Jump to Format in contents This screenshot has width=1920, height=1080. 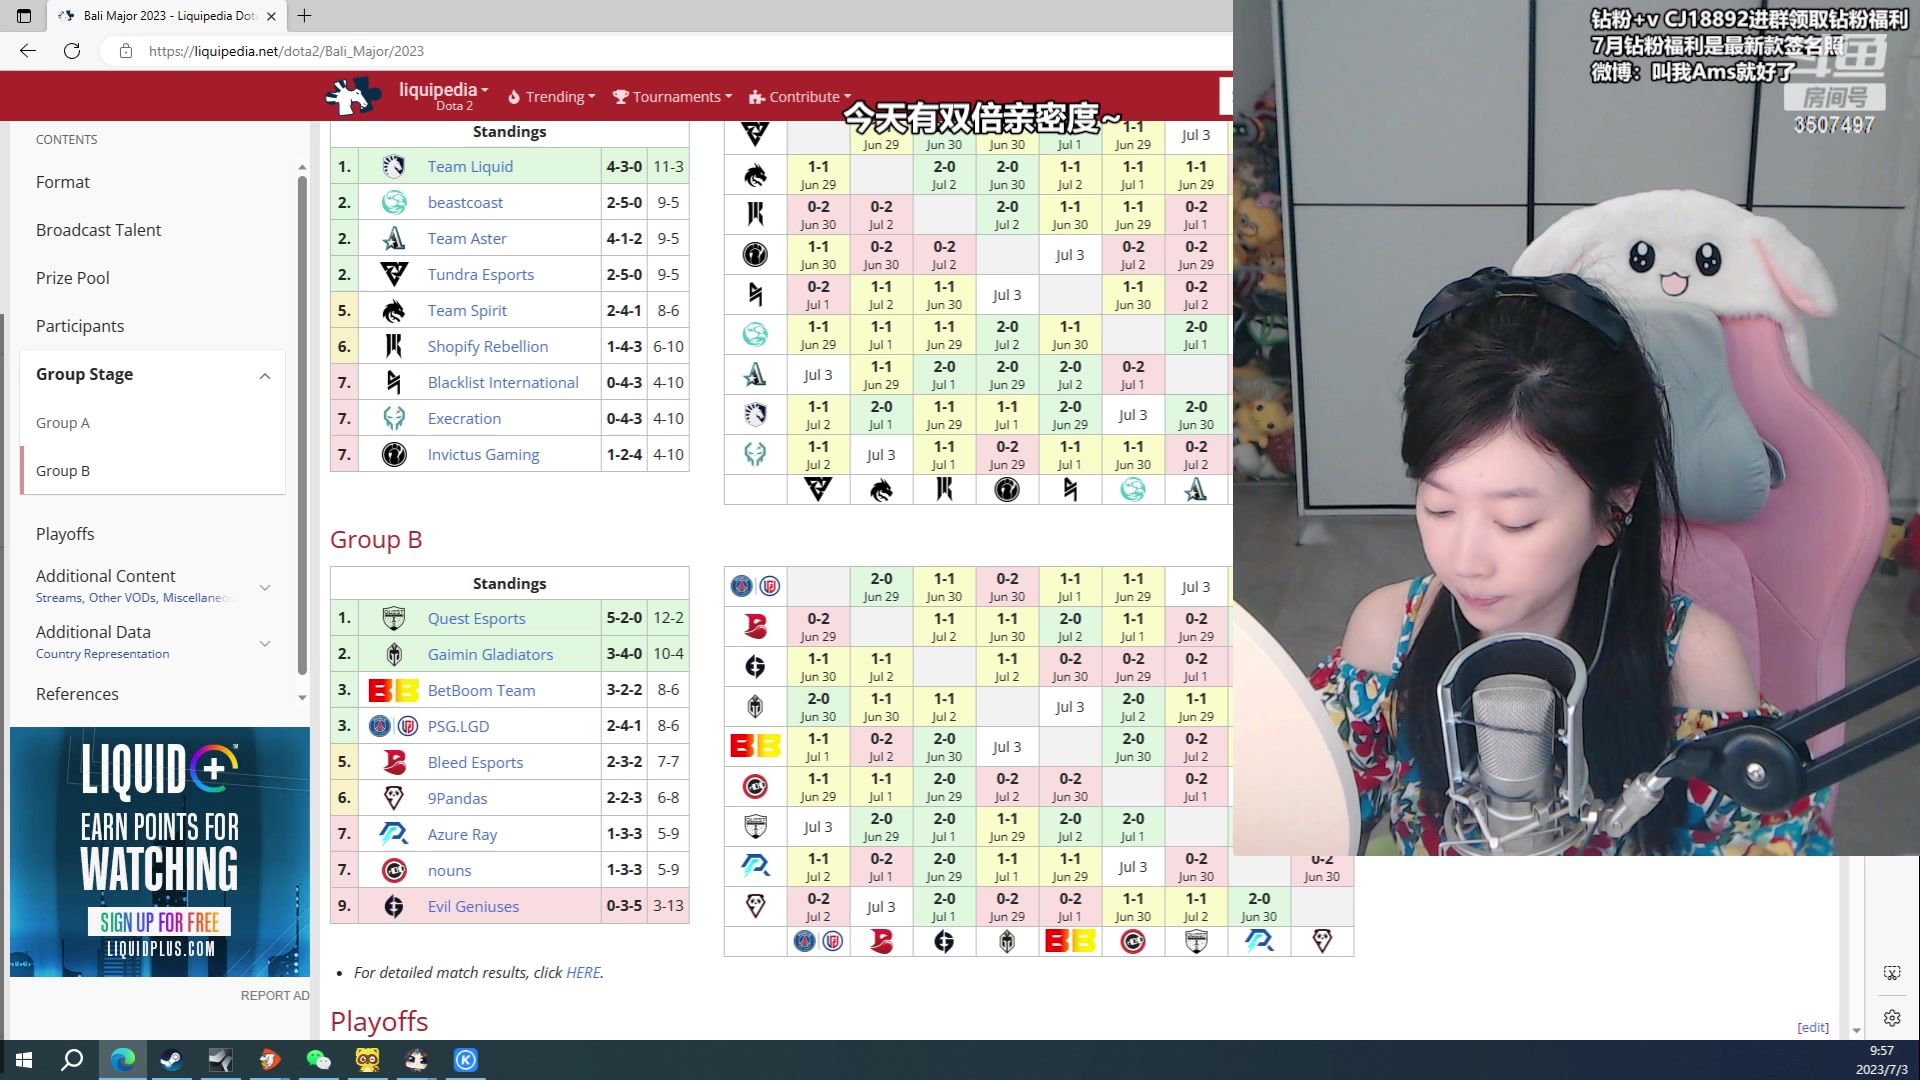63,182
